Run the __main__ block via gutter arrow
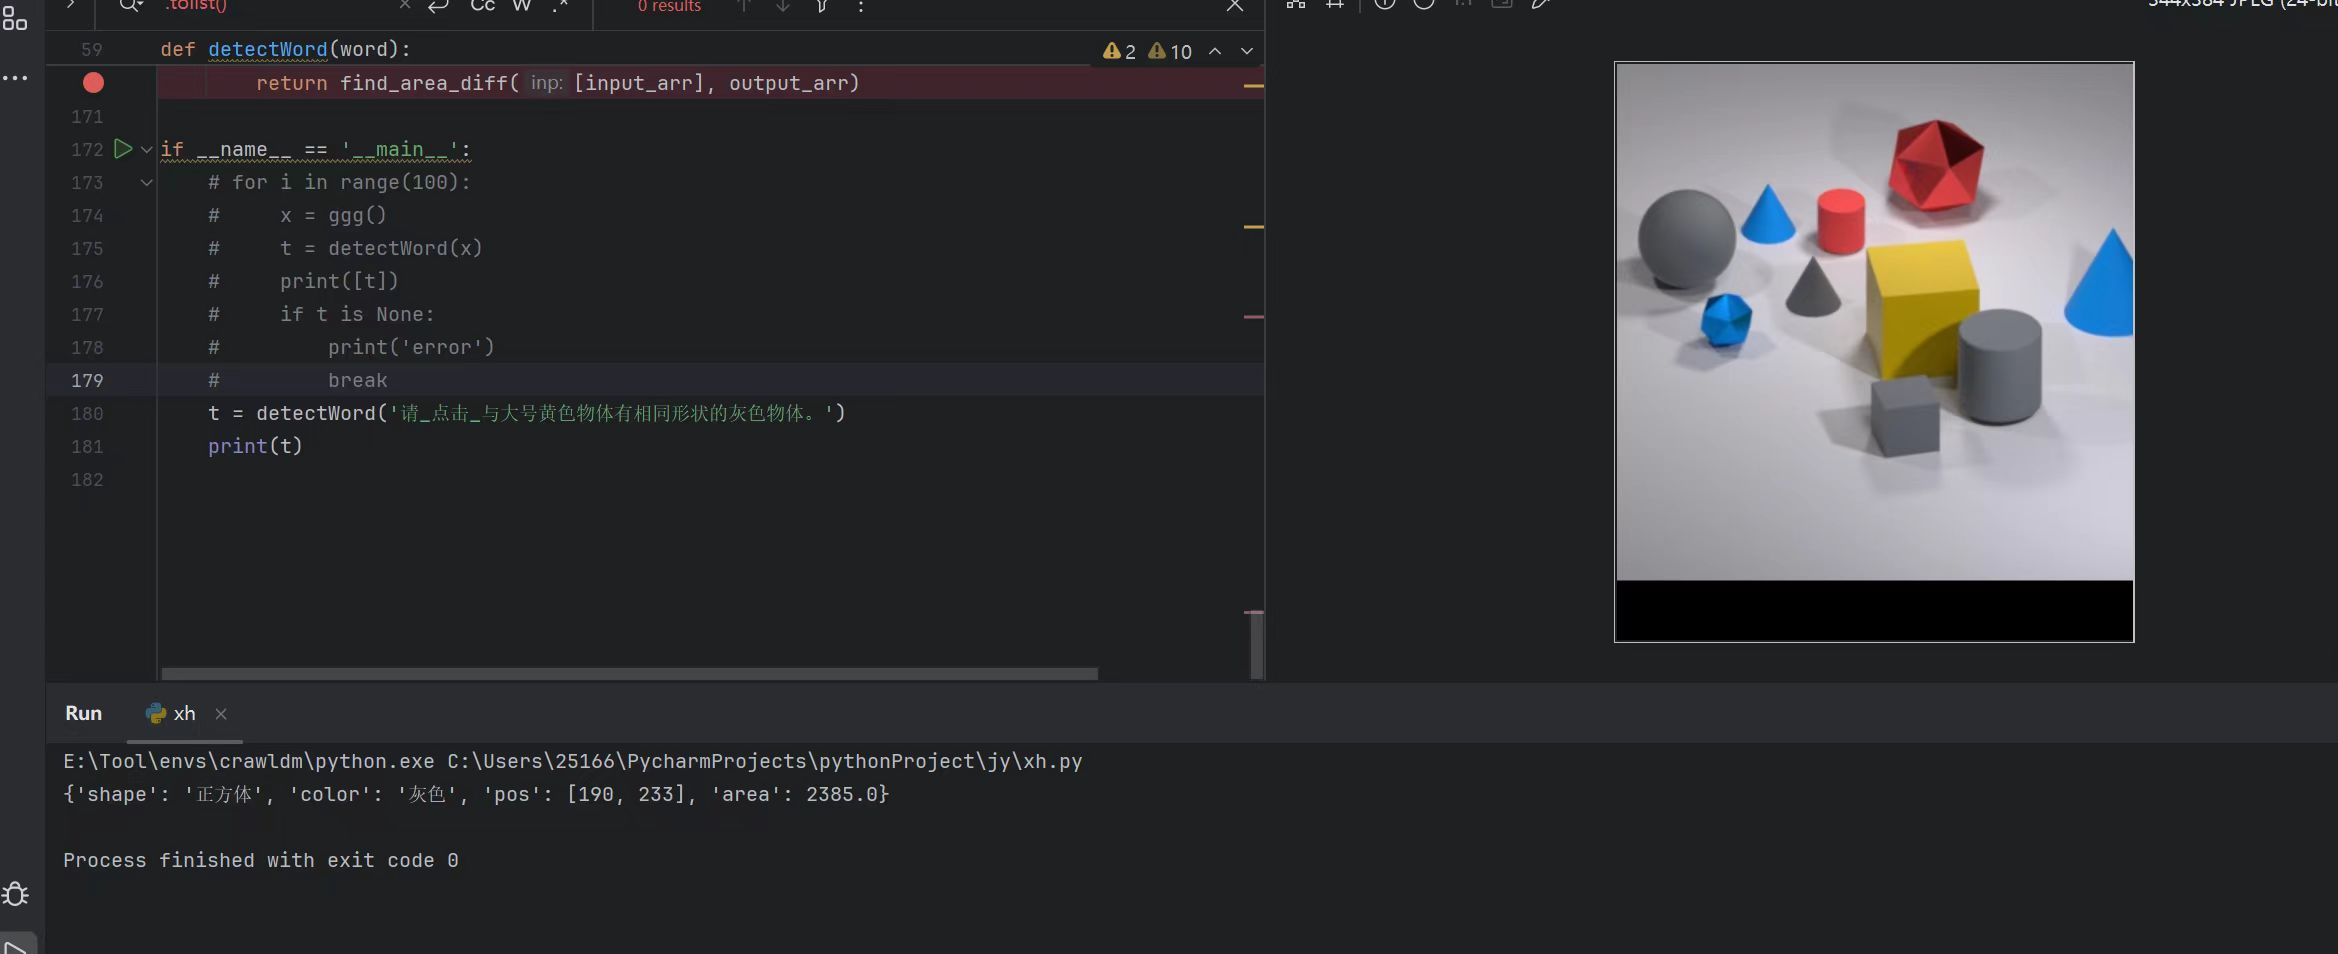 click(x=122, y=149)
